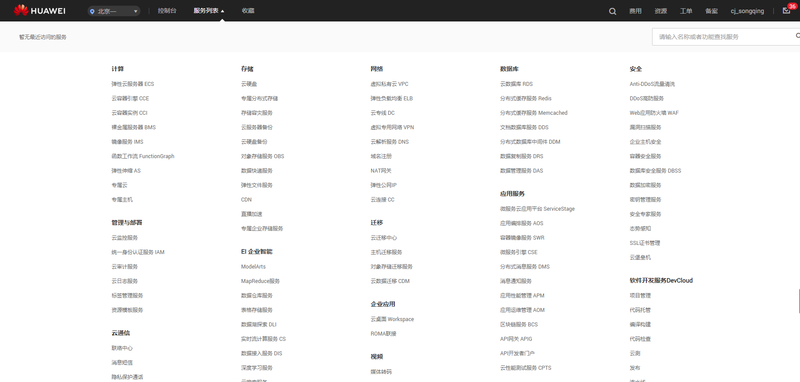Open API网关 APIG service
This screenshot has height=382, width=800.
point(516,339)
